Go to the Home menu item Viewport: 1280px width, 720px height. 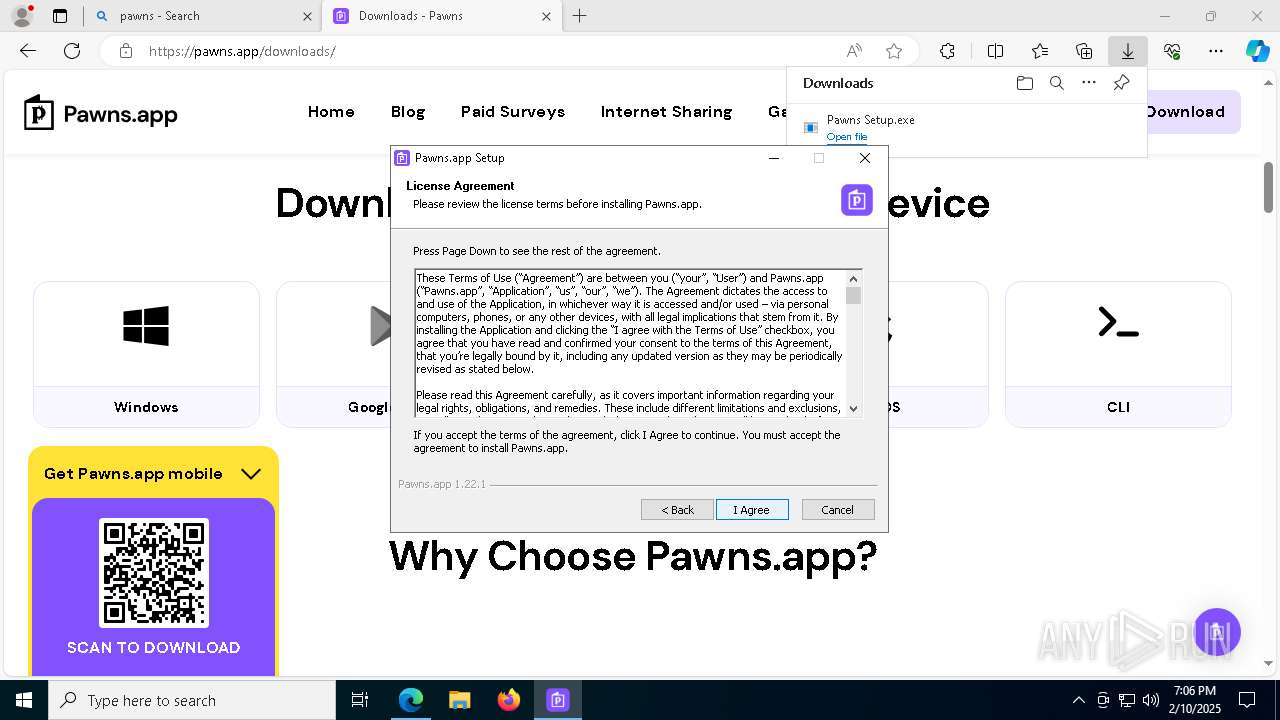[x=331, y=112]
